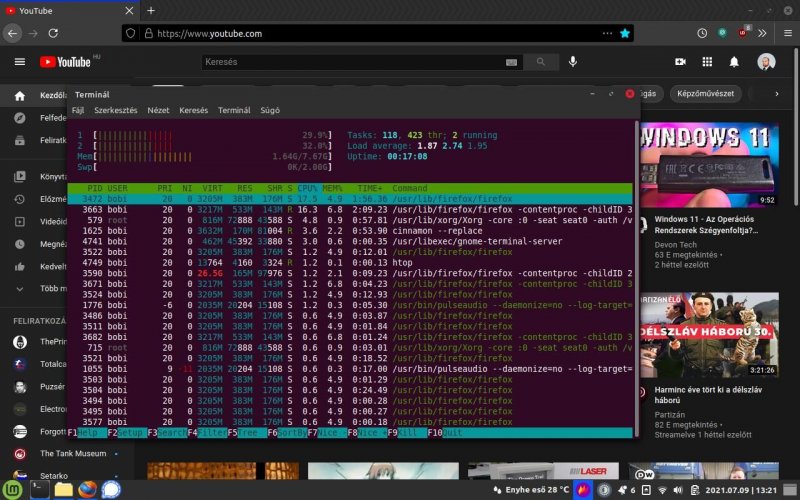Click the Explore compass sidebar icon

tap(20, 118)
